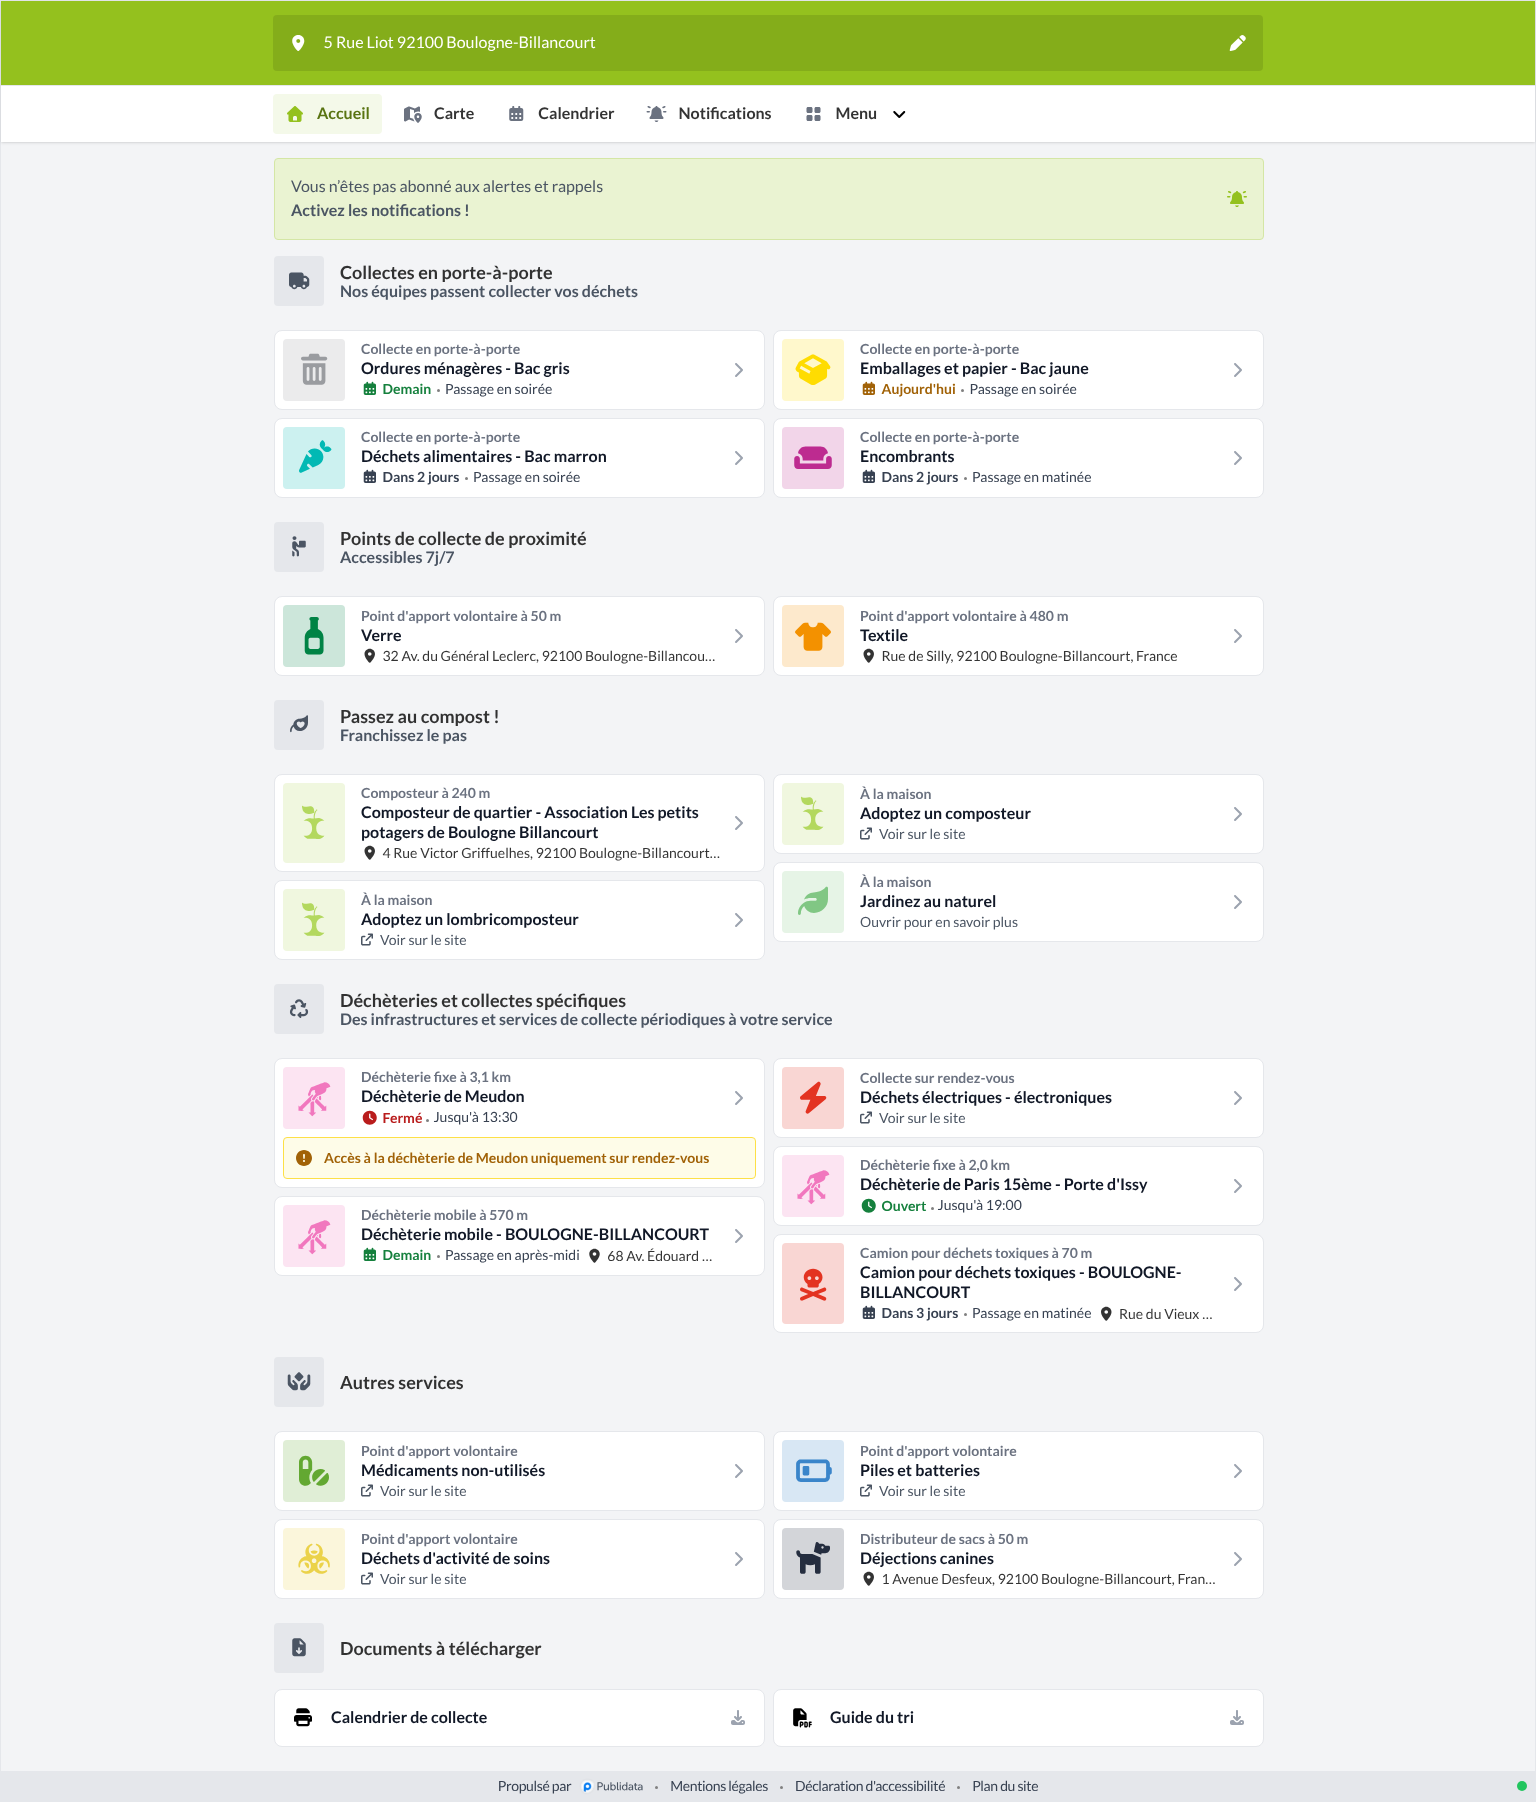Open Déchèterie de Meudon chevron arrow
This screenshot has width=1536, height=1802.
tap(739, 1098)
